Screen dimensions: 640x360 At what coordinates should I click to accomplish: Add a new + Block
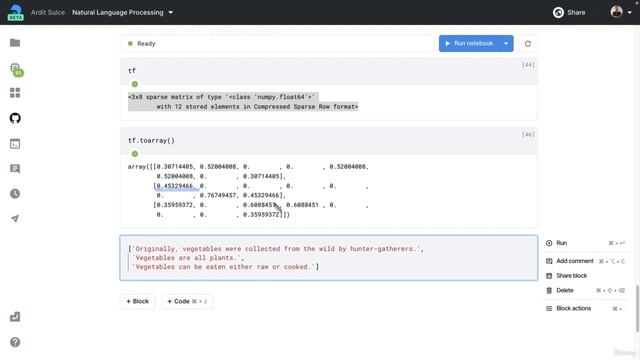tap(138, 301)
